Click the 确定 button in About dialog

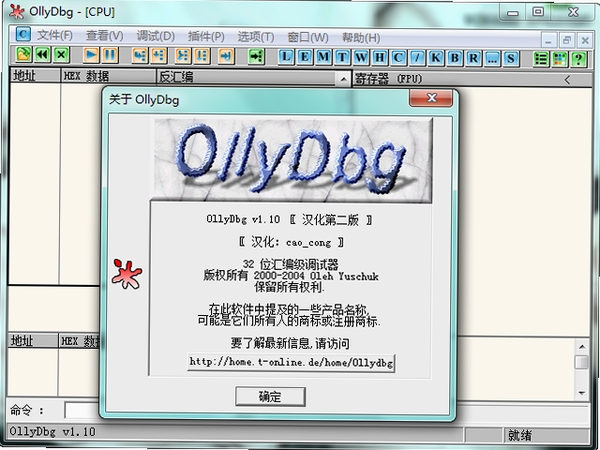[x=270, y=396]
